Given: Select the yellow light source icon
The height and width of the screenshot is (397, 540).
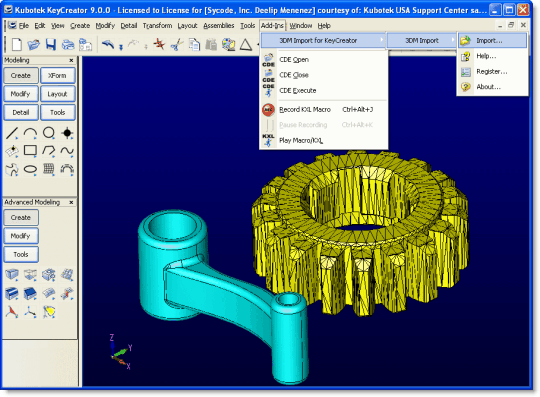Looking at the screenshot, I should tap(49, 312).
